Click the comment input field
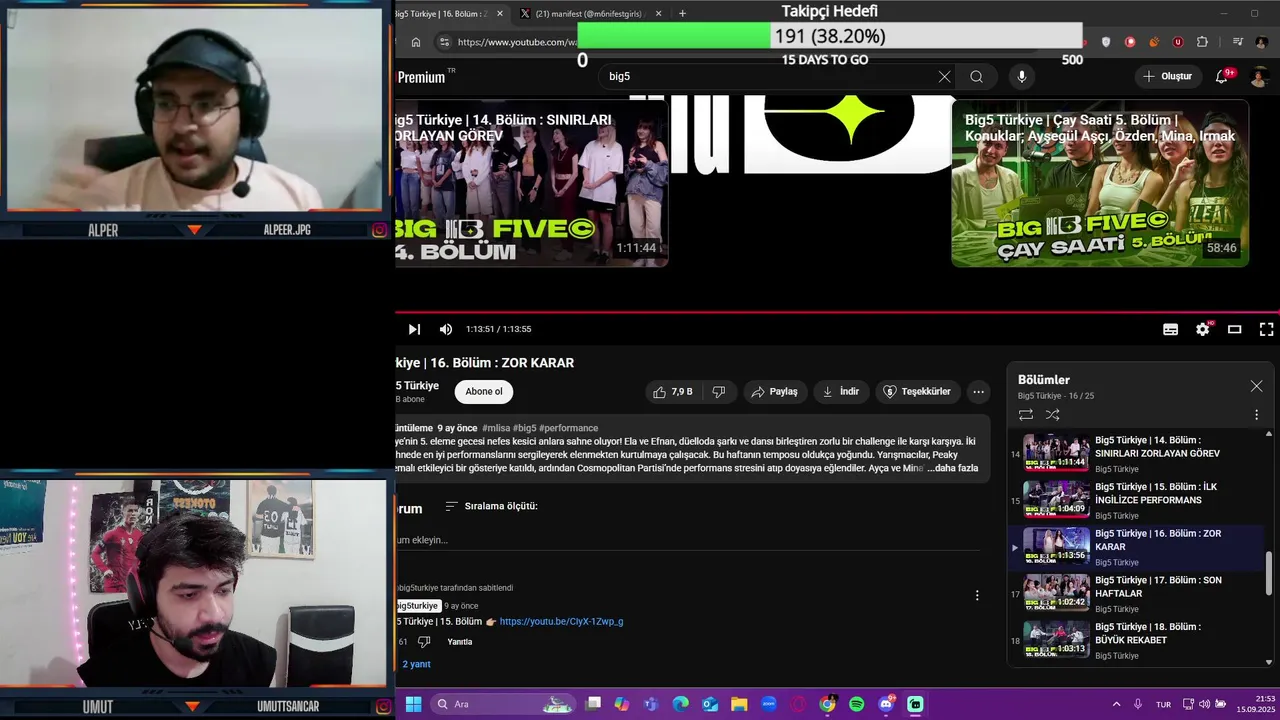Viewport: 1280px width, 720px height. 686,540
